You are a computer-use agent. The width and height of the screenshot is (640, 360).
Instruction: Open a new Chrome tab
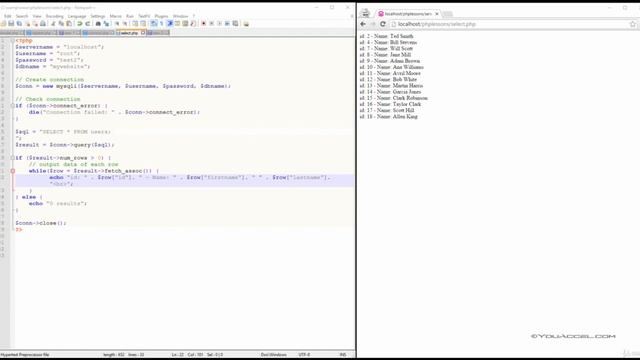click(x=448, y=14)
